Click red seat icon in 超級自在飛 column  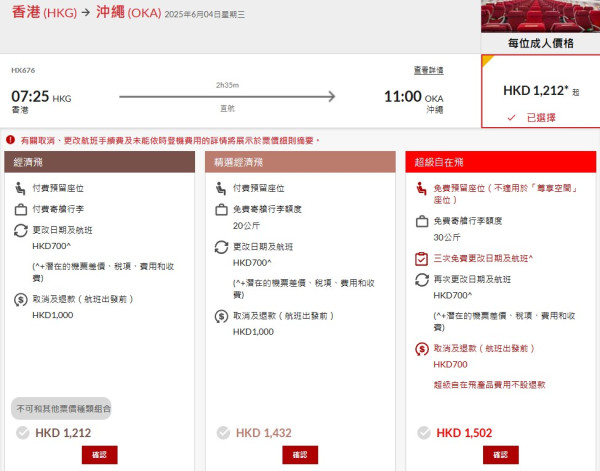click(x=421, y=188)
